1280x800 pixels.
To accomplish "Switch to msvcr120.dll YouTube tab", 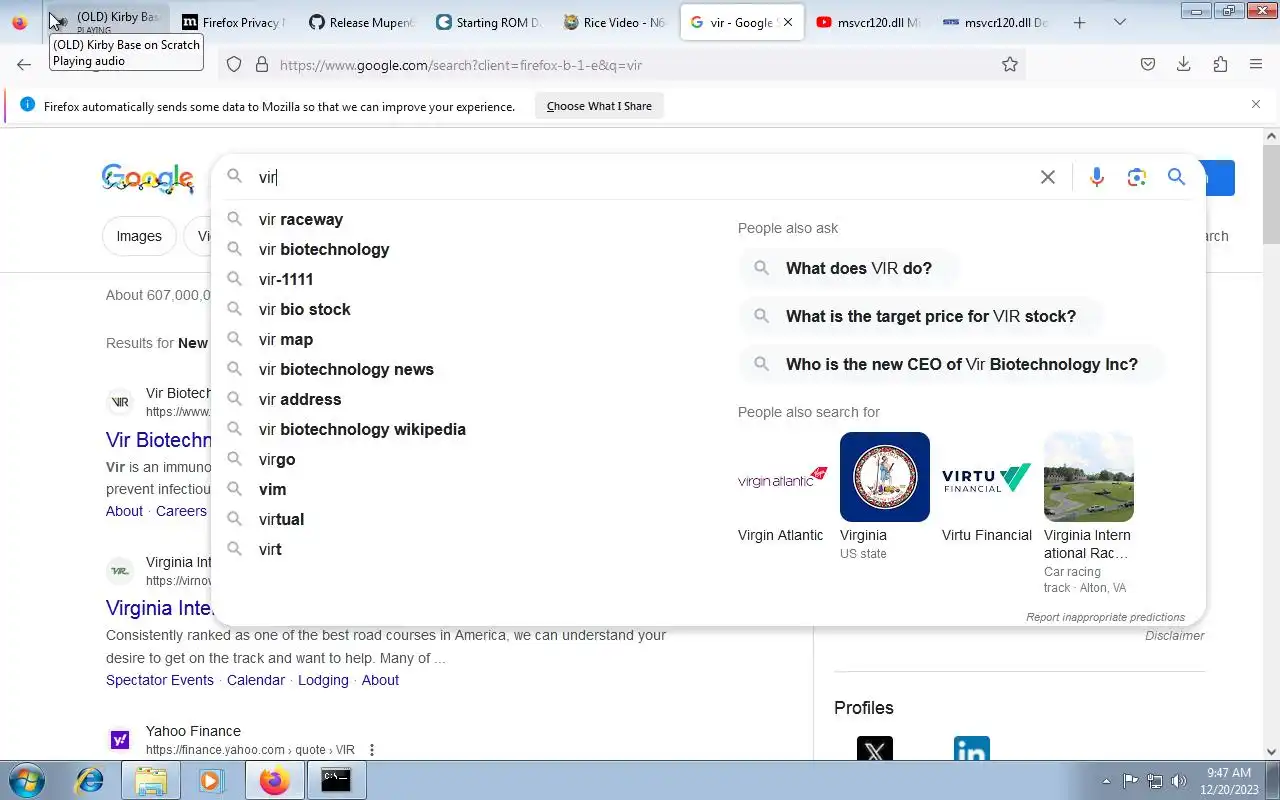I will click(869, 22).
